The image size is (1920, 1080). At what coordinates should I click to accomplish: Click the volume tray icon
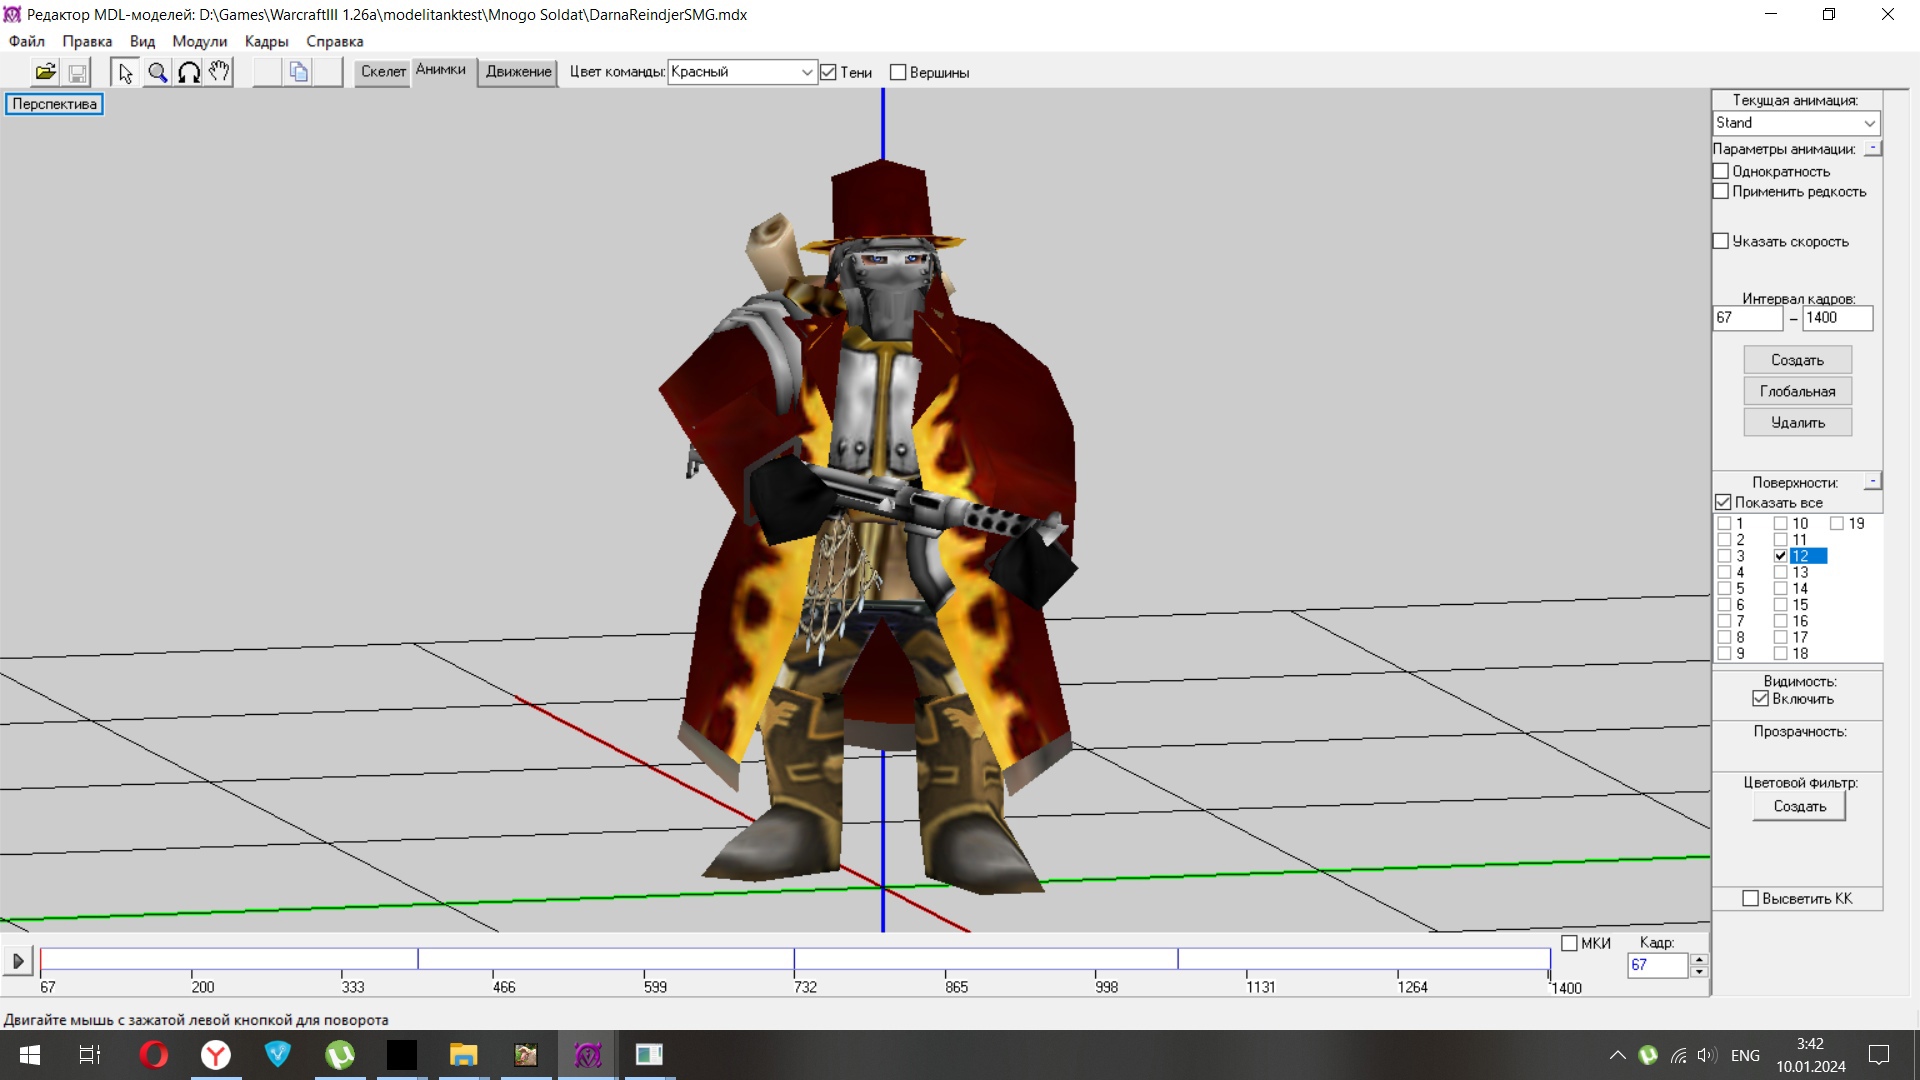click(1707, 1055)
